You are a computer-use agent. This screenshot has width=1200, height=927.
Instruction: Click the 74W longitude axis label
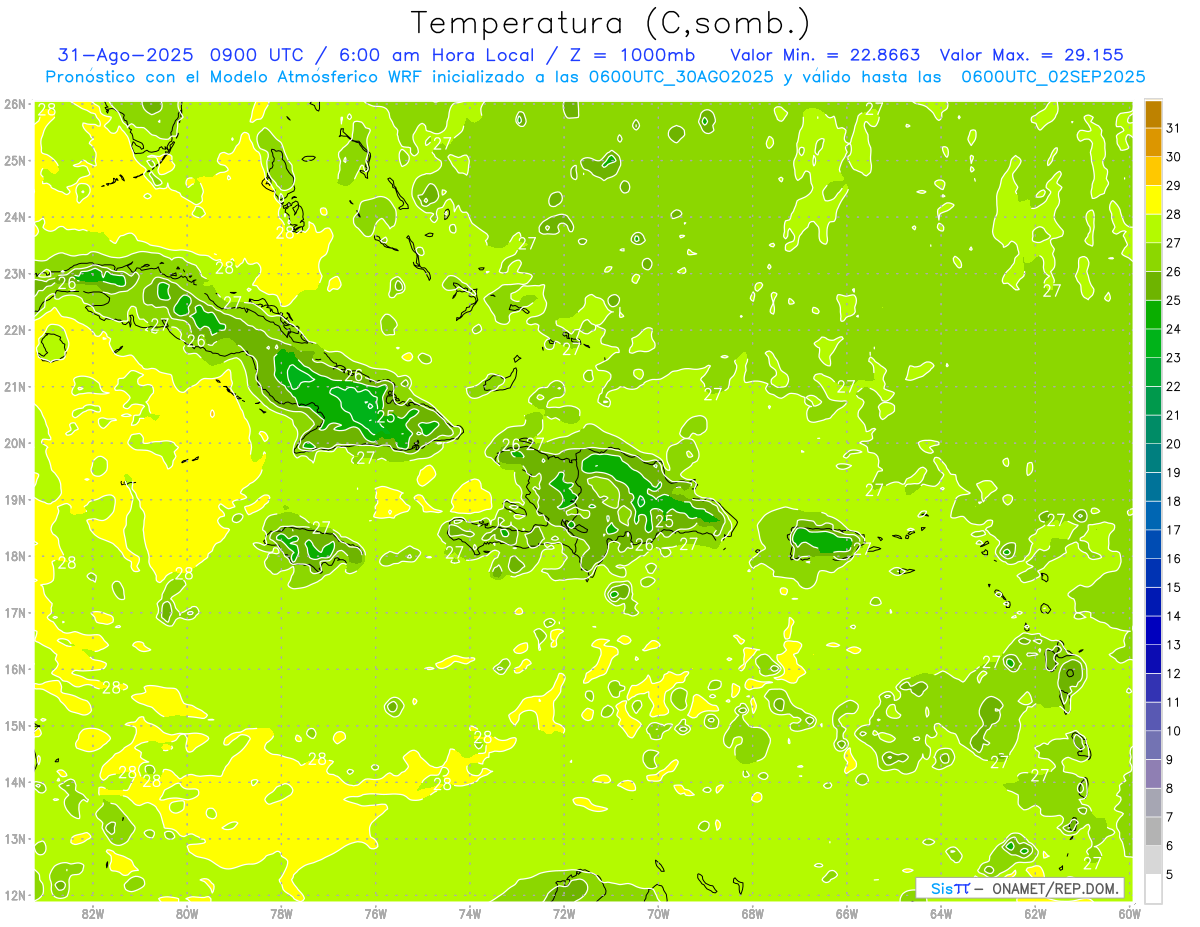(x=469, y=913)
